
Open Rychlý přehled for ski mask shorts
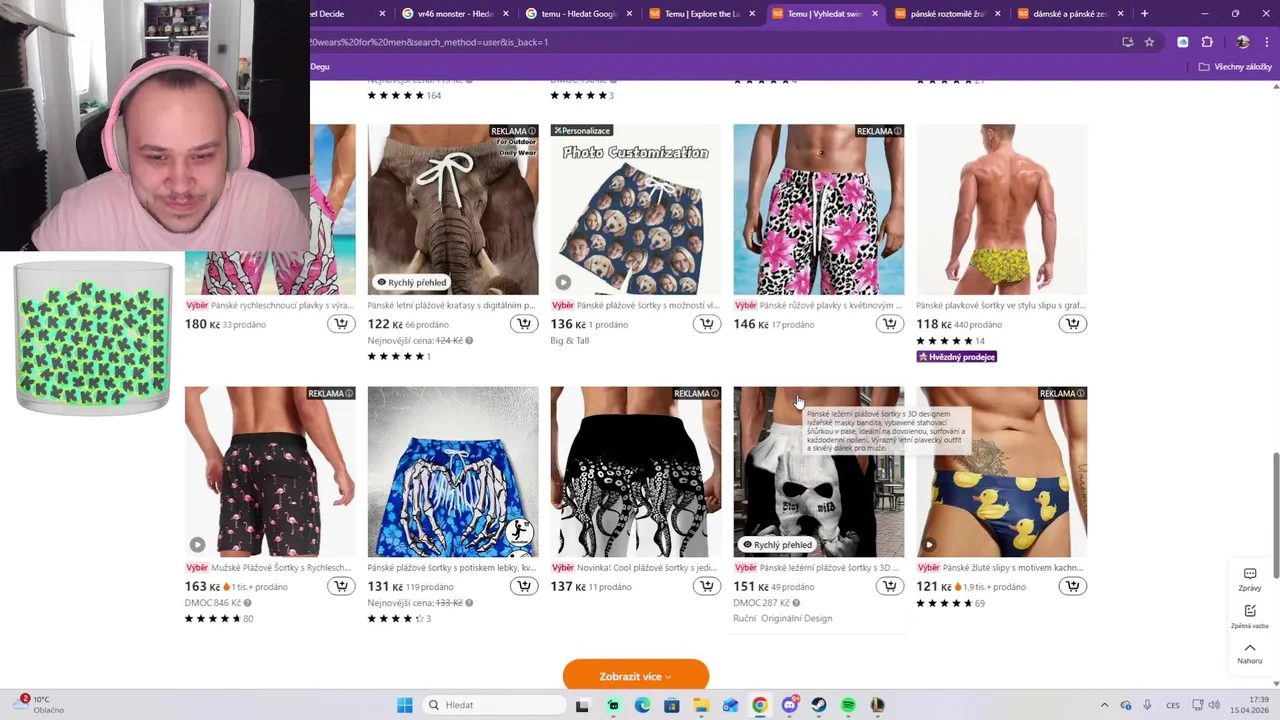point(777,545)
